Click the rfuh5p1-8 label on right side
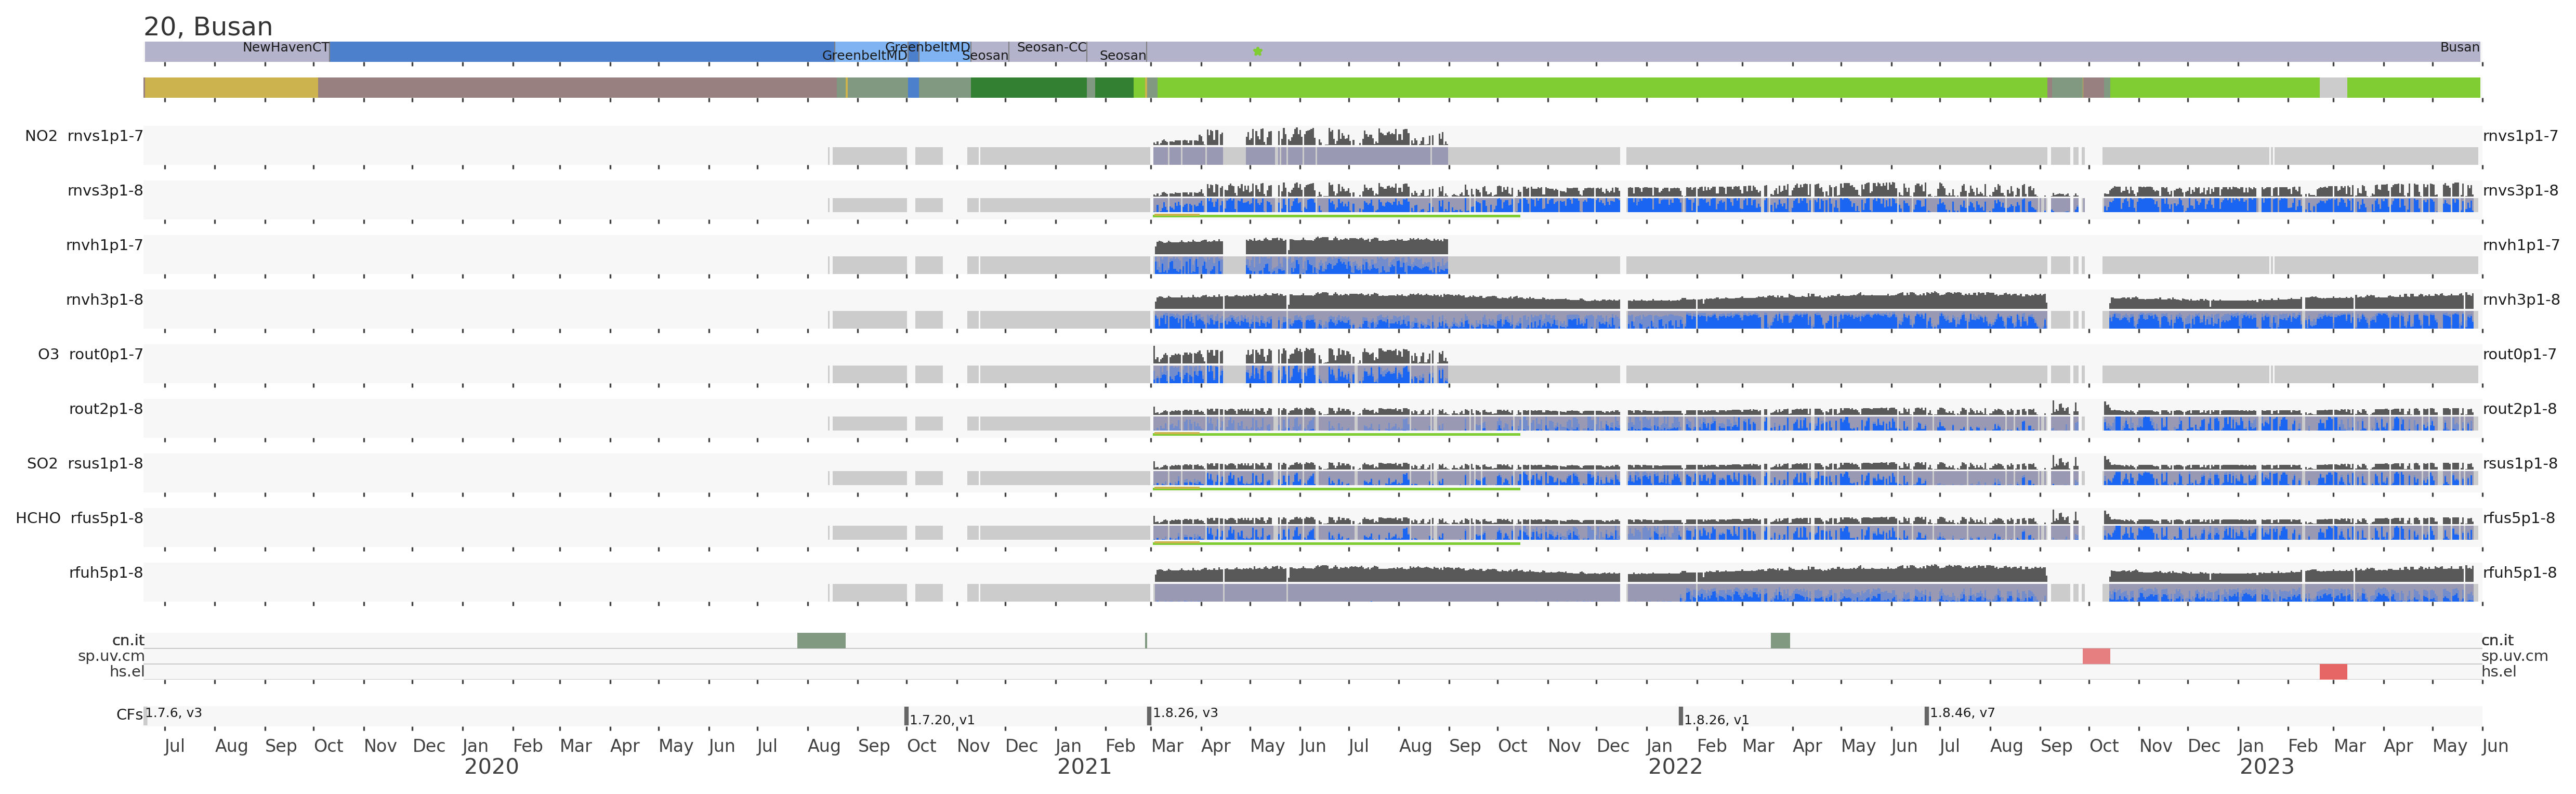 click(x=2519, y=573)
